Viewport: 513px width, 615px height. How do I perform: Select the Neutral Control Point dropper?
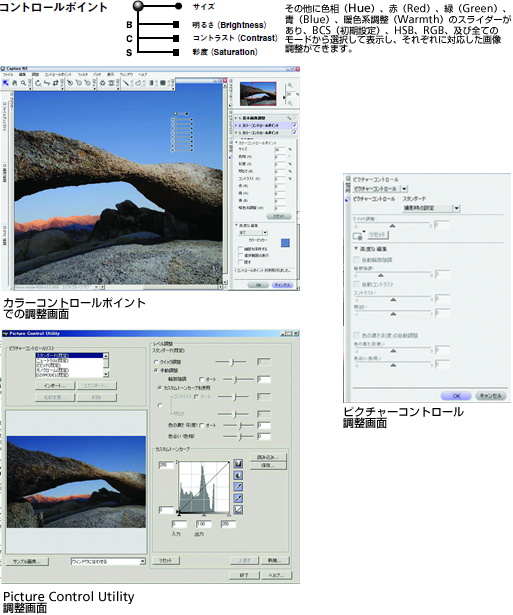coord(78,83)
